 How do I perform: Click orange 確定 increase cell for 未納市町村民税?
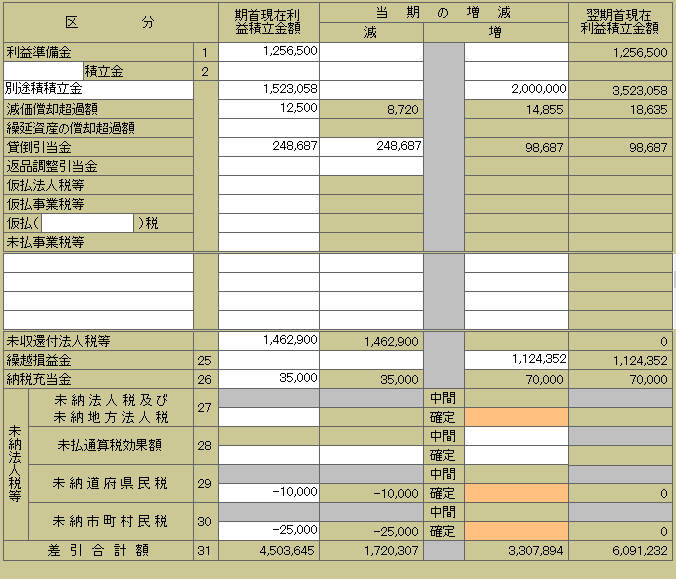tap(516, 531)
